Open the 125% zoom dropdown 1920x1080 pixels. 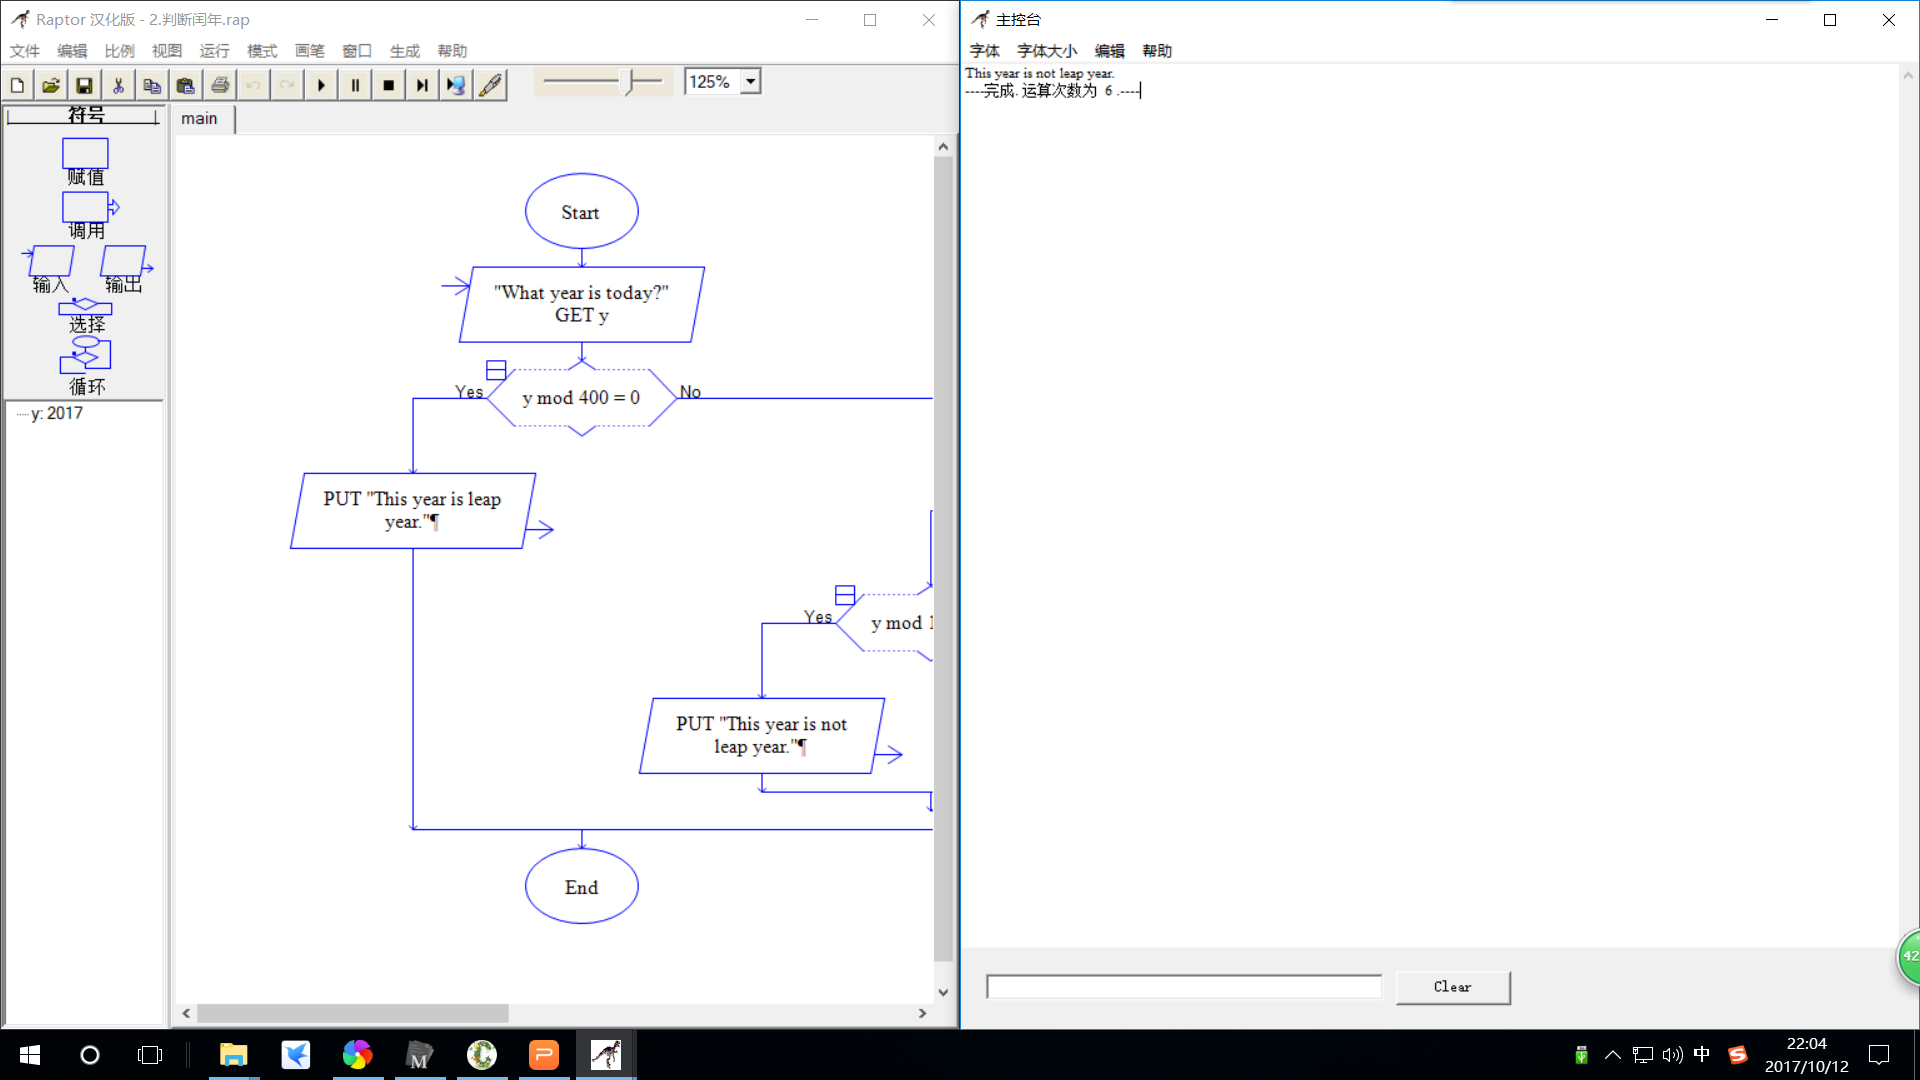click(750, 82)
